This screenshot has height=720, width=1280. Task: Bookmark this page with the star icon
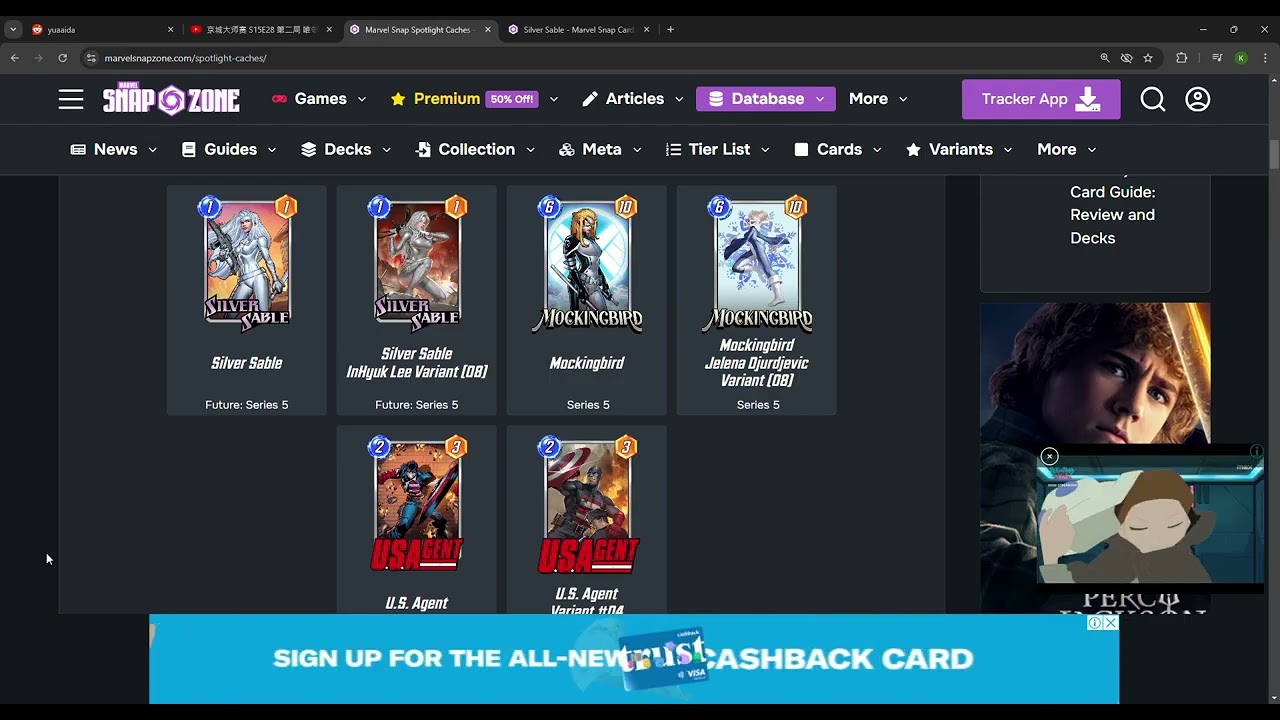point(1148,58)
